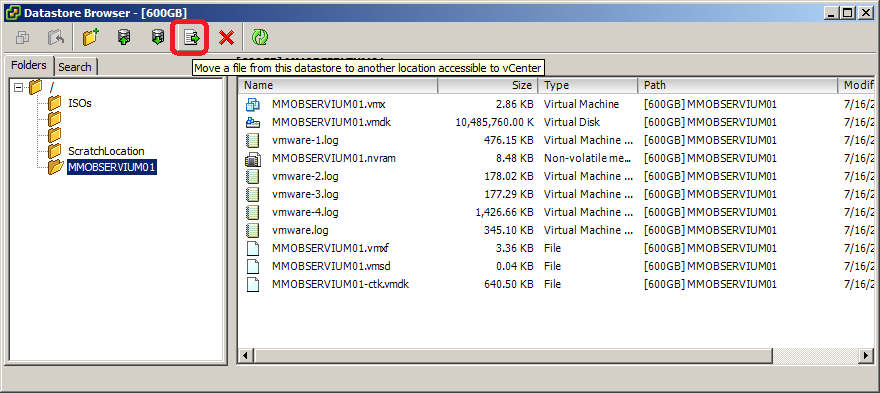Screen dimensions: 880x393
Task: Create a new folder using toolbar icon
Action: point(90,38)
